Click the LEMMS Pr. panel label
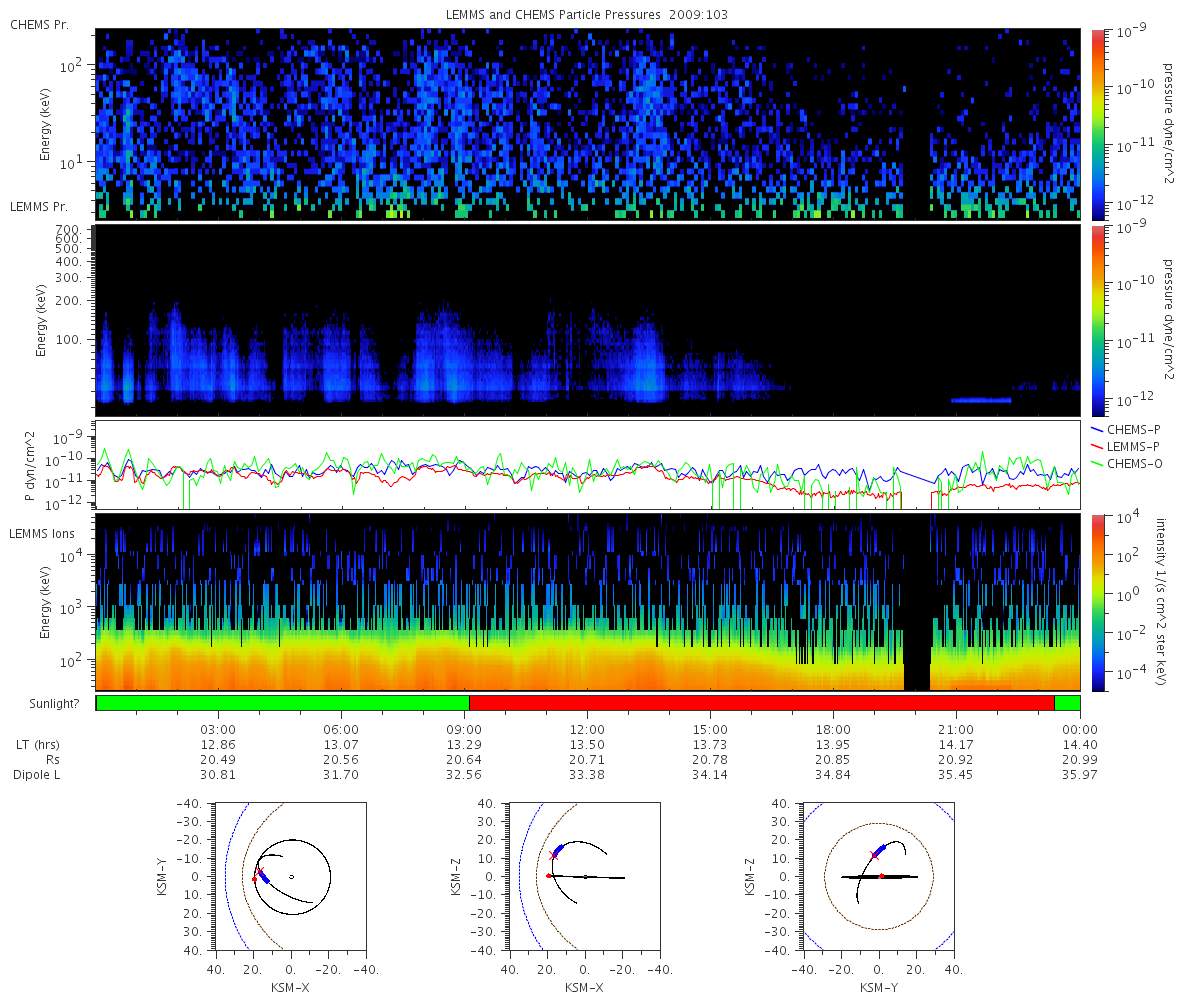Image resolution: width=1200 pixels, height=1000 pixels. (x=37, y=207)
